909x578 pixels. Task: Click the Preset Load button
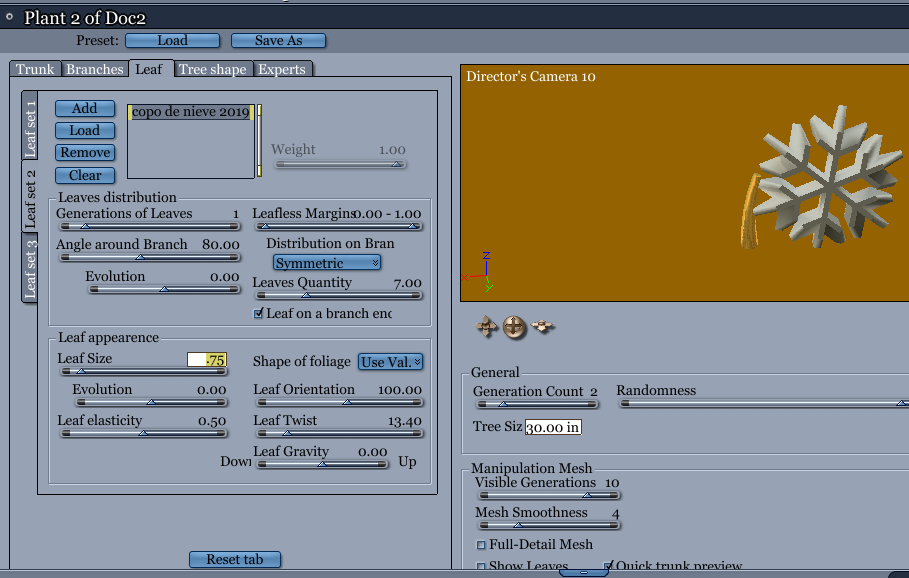pos(172,41)
